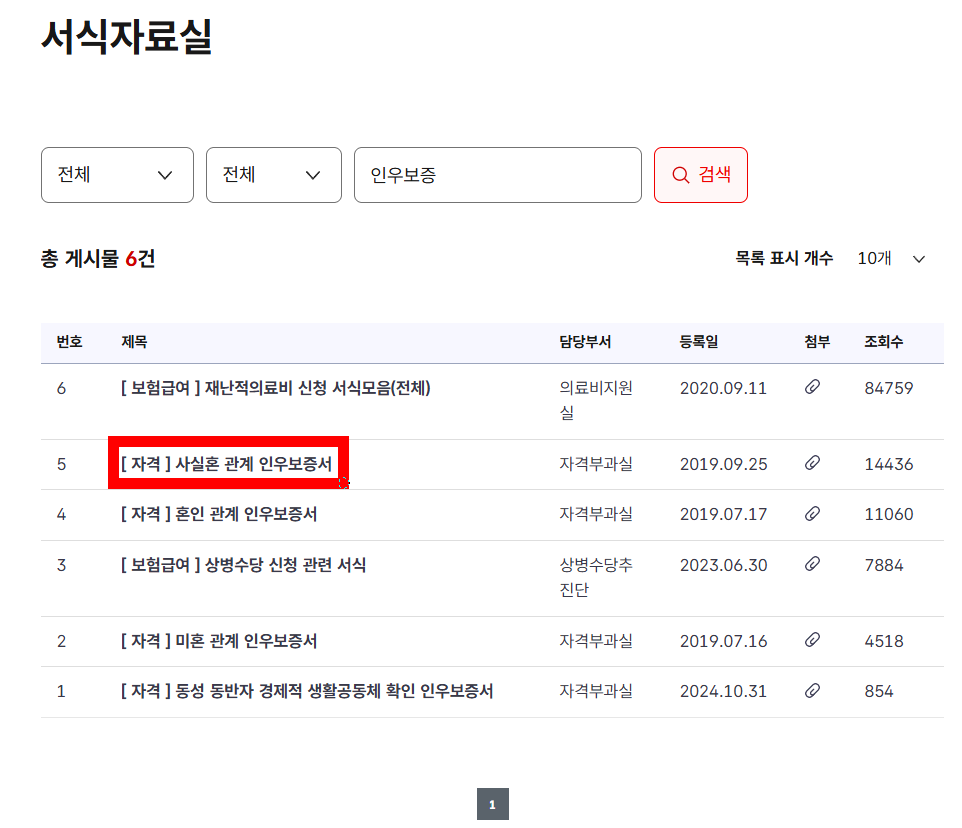The width and height of the screenshot is (962, 828).
Task: Select the date 2023.06.30
Action: point(723,565)
